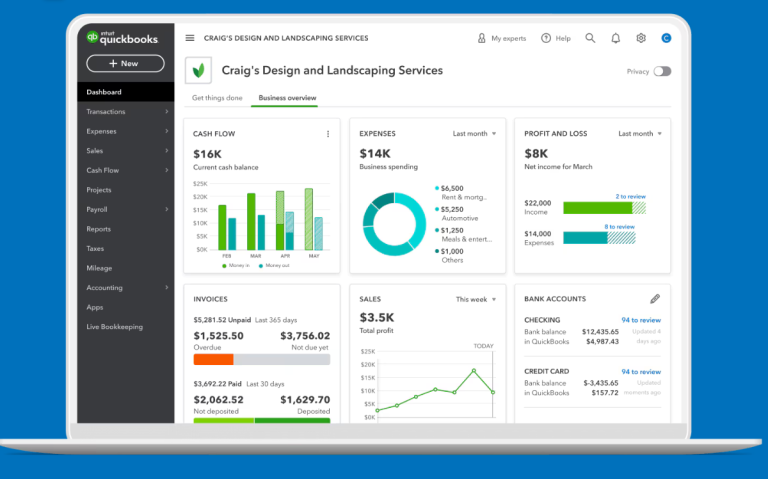Click 8 to review expenses link
This screenshot has width=768, height=479.
pyautogui.click(x=619, y=227)
